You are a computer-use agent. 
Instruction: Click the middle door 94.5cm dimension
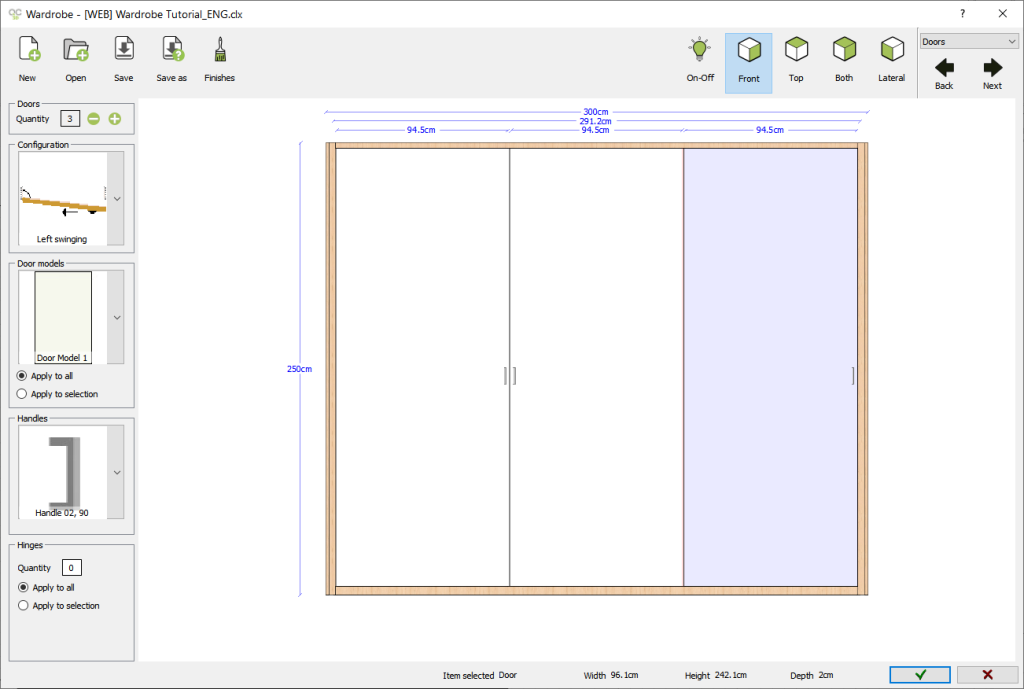[x=596, y=130]
